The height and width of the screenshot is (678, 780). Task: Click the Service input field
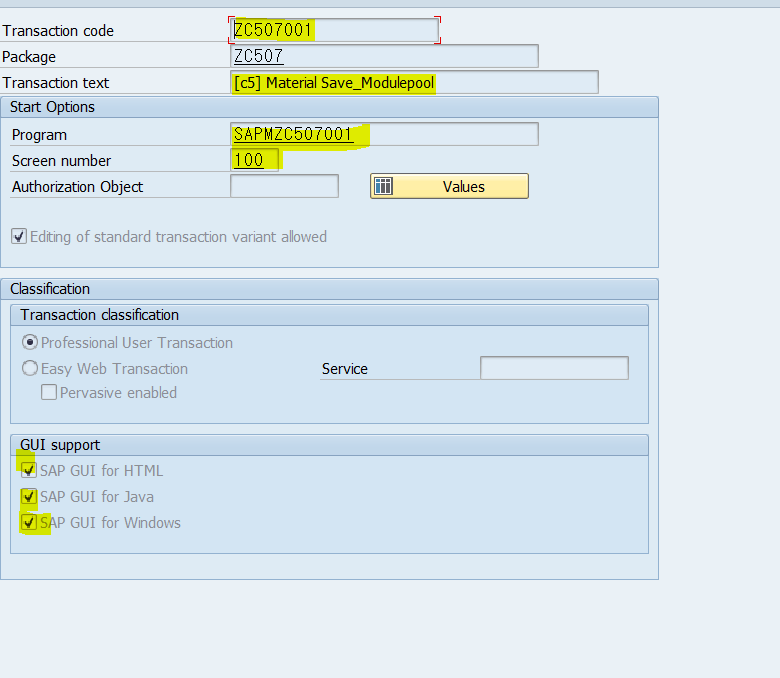click(554, 368)
